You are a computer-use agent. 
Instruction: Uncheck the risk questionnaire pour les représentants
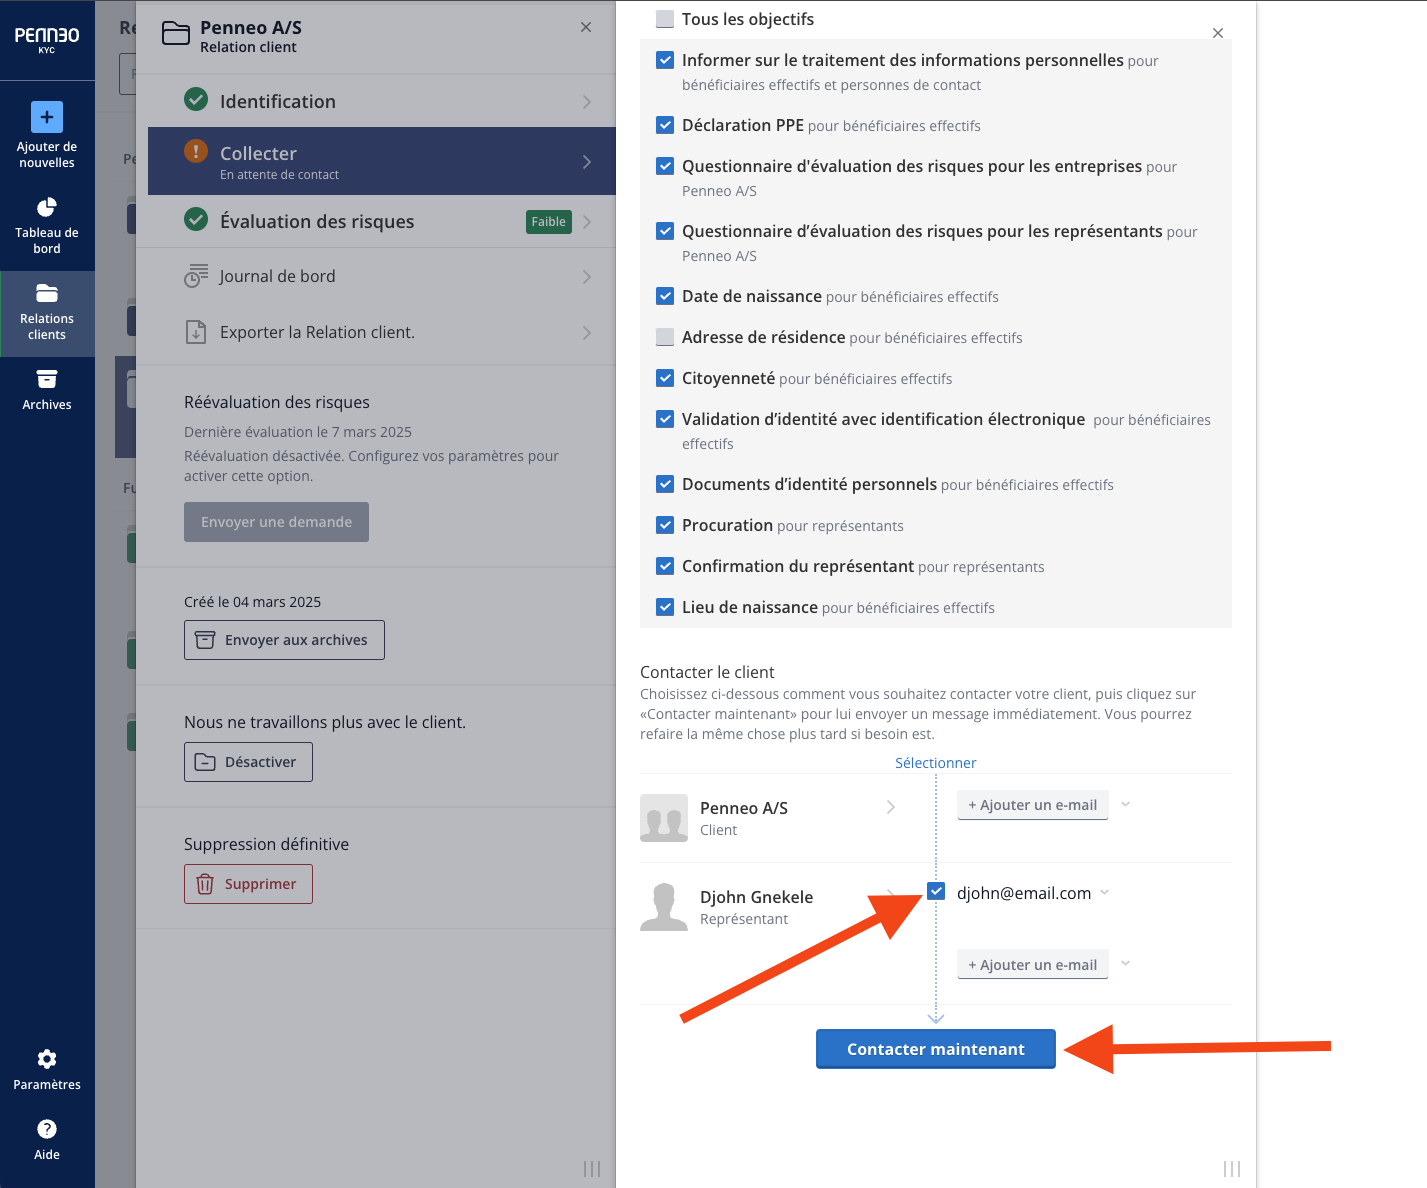click(x=665, y=231)
